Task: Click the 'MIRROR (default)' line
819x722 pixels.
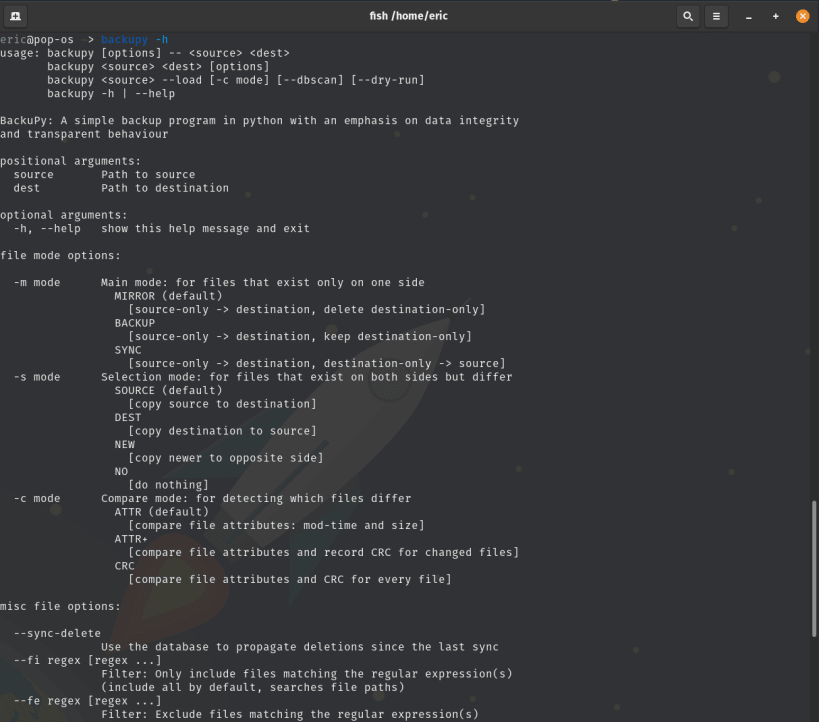Action: tap(168, 296)
